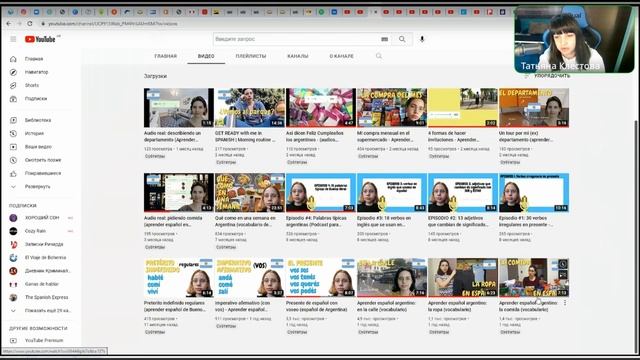Open 'Aprender español argentino: la ropa' thumbnail

pos(463,278)
